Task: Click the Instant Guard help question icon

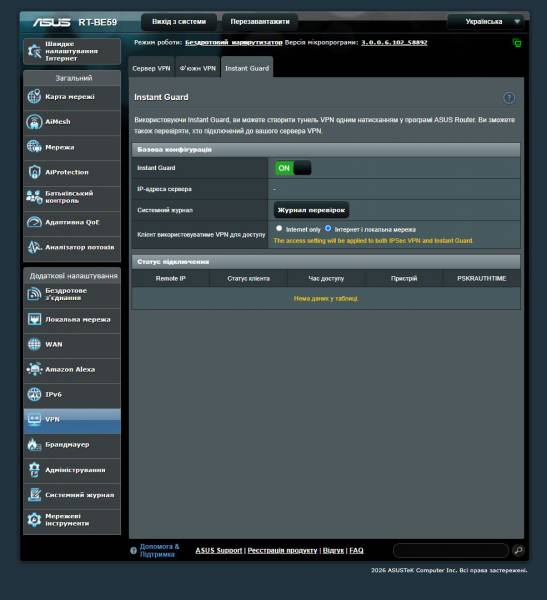Action: 509,98
